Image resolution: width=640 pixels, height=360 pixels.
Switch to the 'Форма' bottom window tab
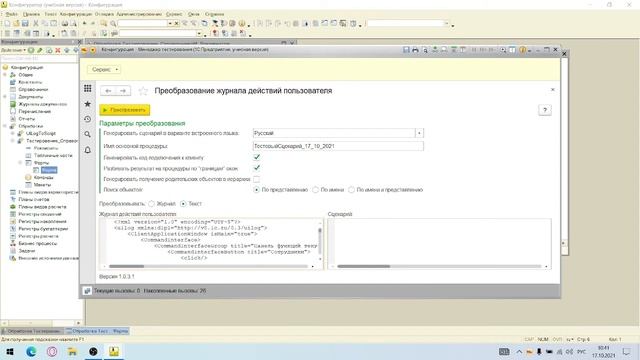pyautogui.click(x=97, y=331)
